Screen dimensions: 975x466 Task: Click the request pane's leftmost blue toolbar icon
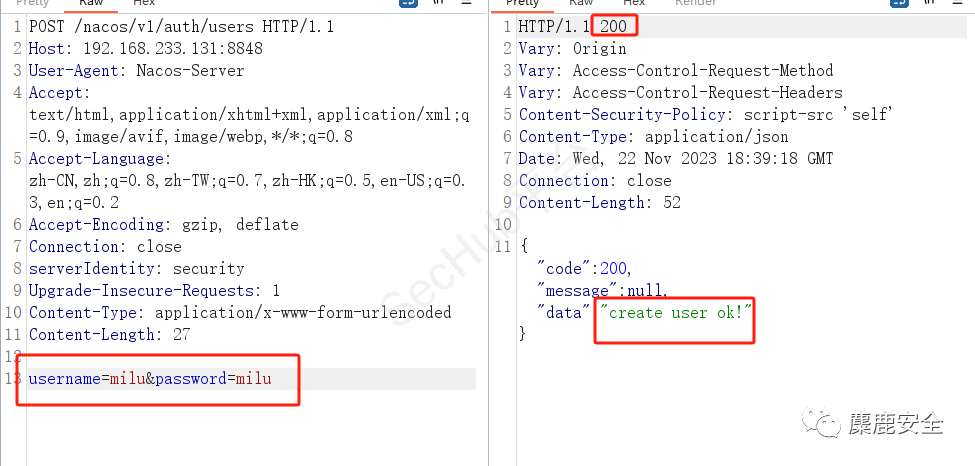[x=409, y=4]
